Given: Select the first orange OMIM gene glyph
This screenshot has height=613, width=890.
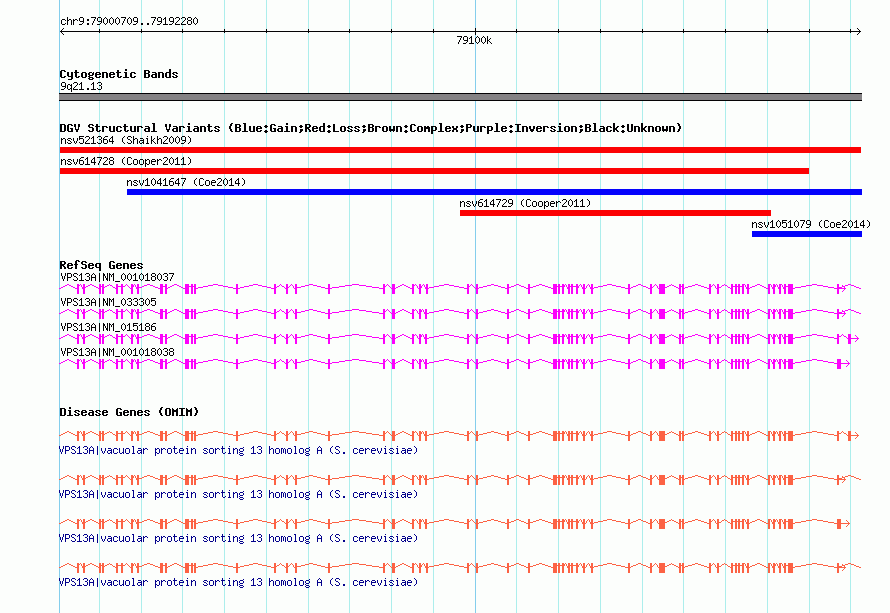Looking at the screenshot, I should click(459, 436).
